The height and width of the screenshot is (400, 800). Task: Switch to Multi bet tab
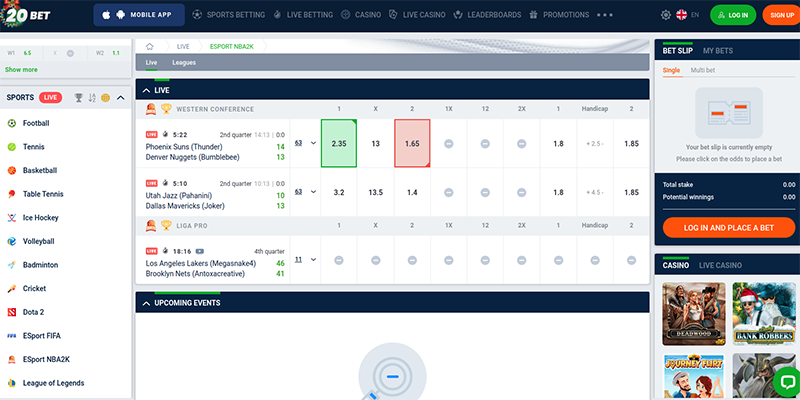tap(703, 70)
